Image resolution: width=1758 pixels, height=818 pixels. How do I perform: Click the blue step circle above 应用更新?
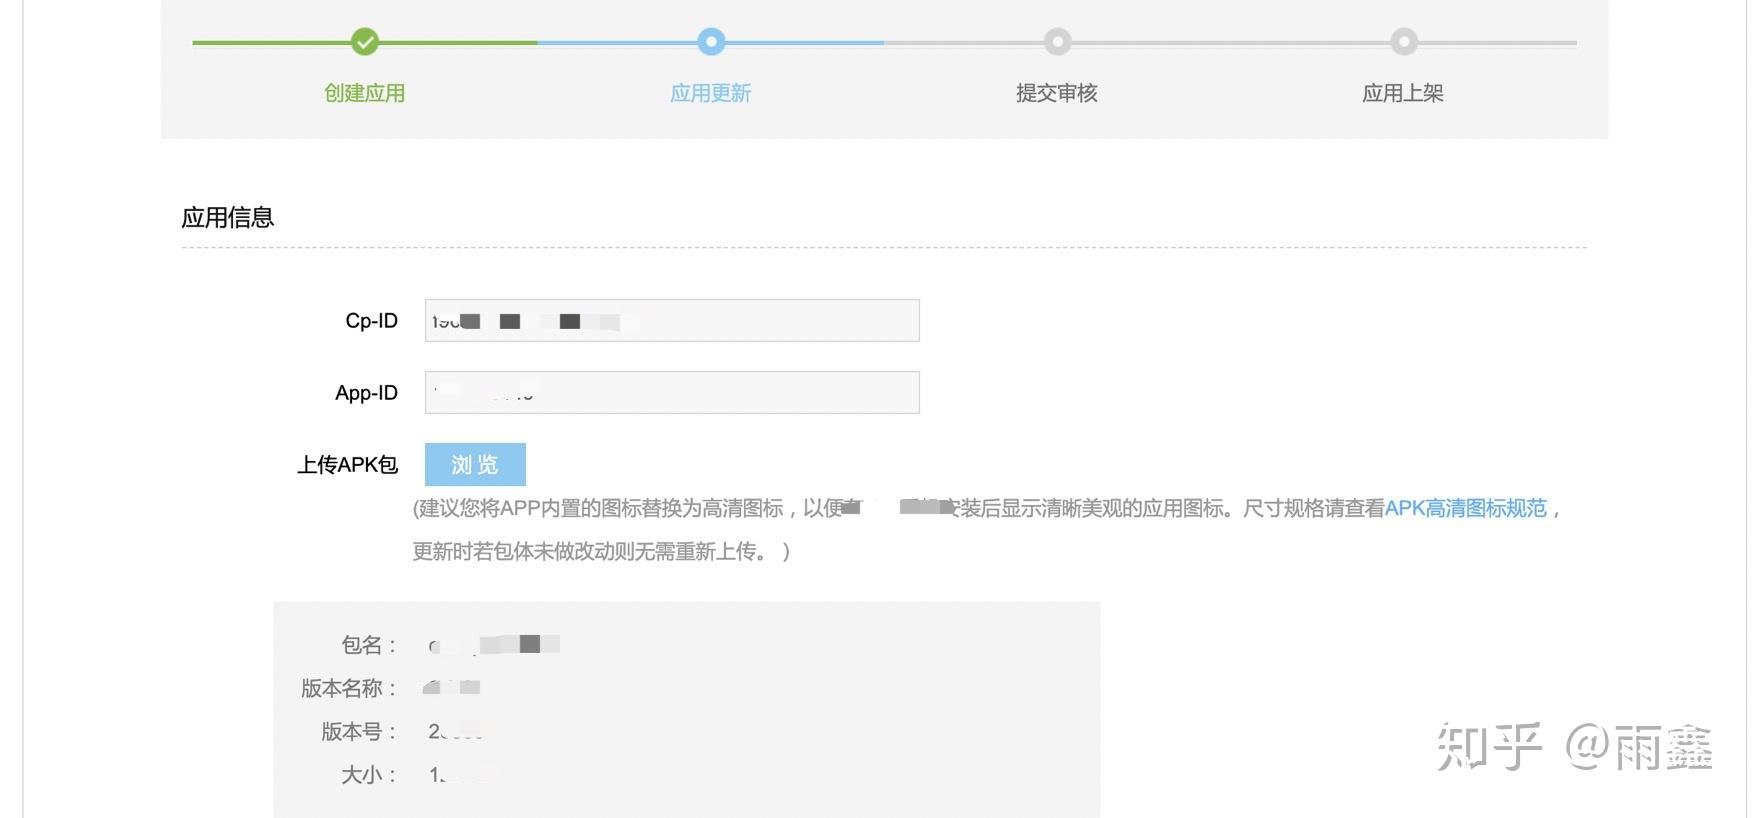(711, 42)
